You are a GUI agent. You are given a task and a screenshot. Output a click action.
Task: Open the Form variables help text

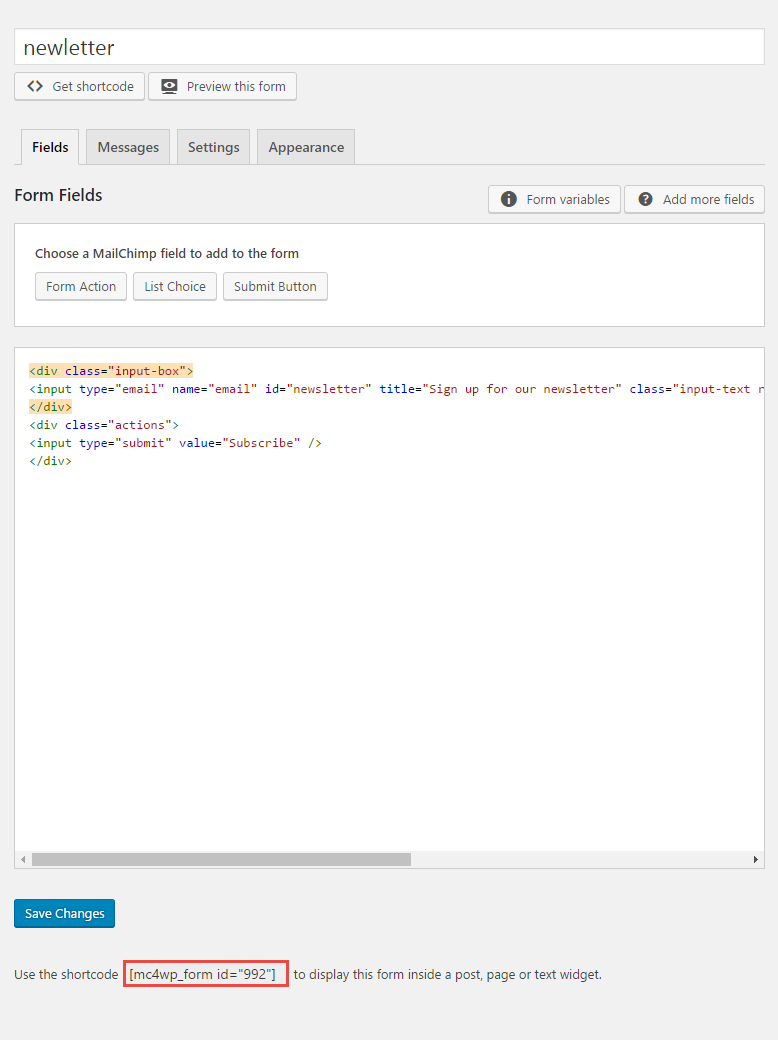click(x=568, y=199)
